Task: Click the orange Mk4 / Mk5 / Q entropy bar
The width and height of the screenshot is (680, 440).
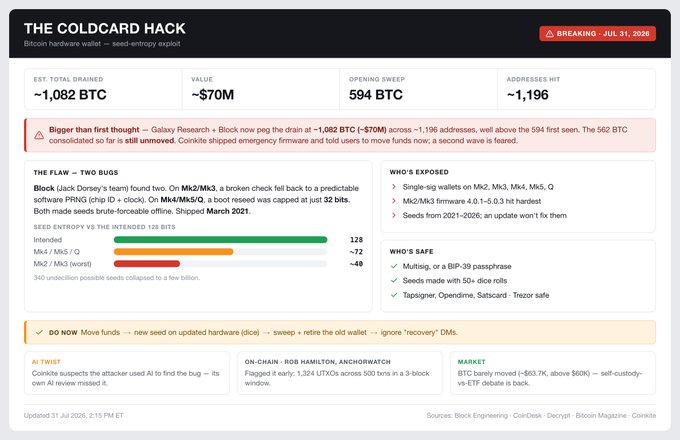Action: [173, 252]
